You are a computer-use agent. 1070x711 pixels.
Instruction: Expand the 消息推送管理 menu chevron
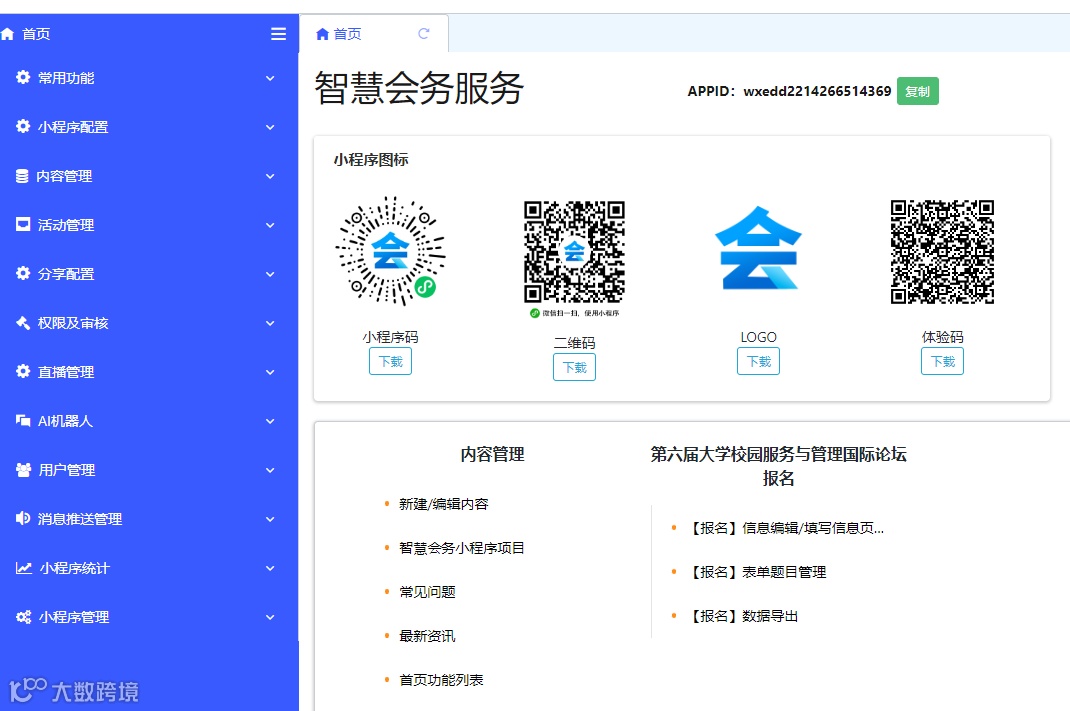(x=270, y=519)
